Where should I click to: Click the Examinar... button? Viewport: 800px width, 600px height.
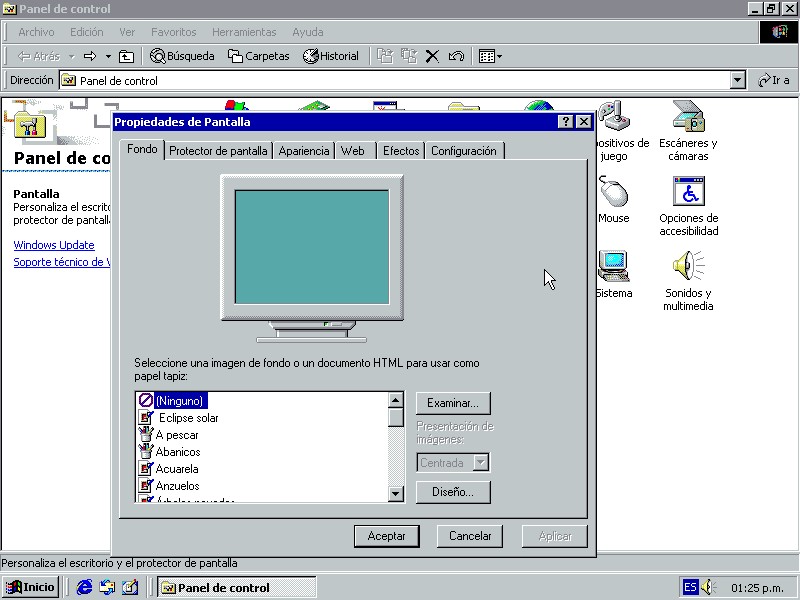pyautogui.click(x=453, y=403)
